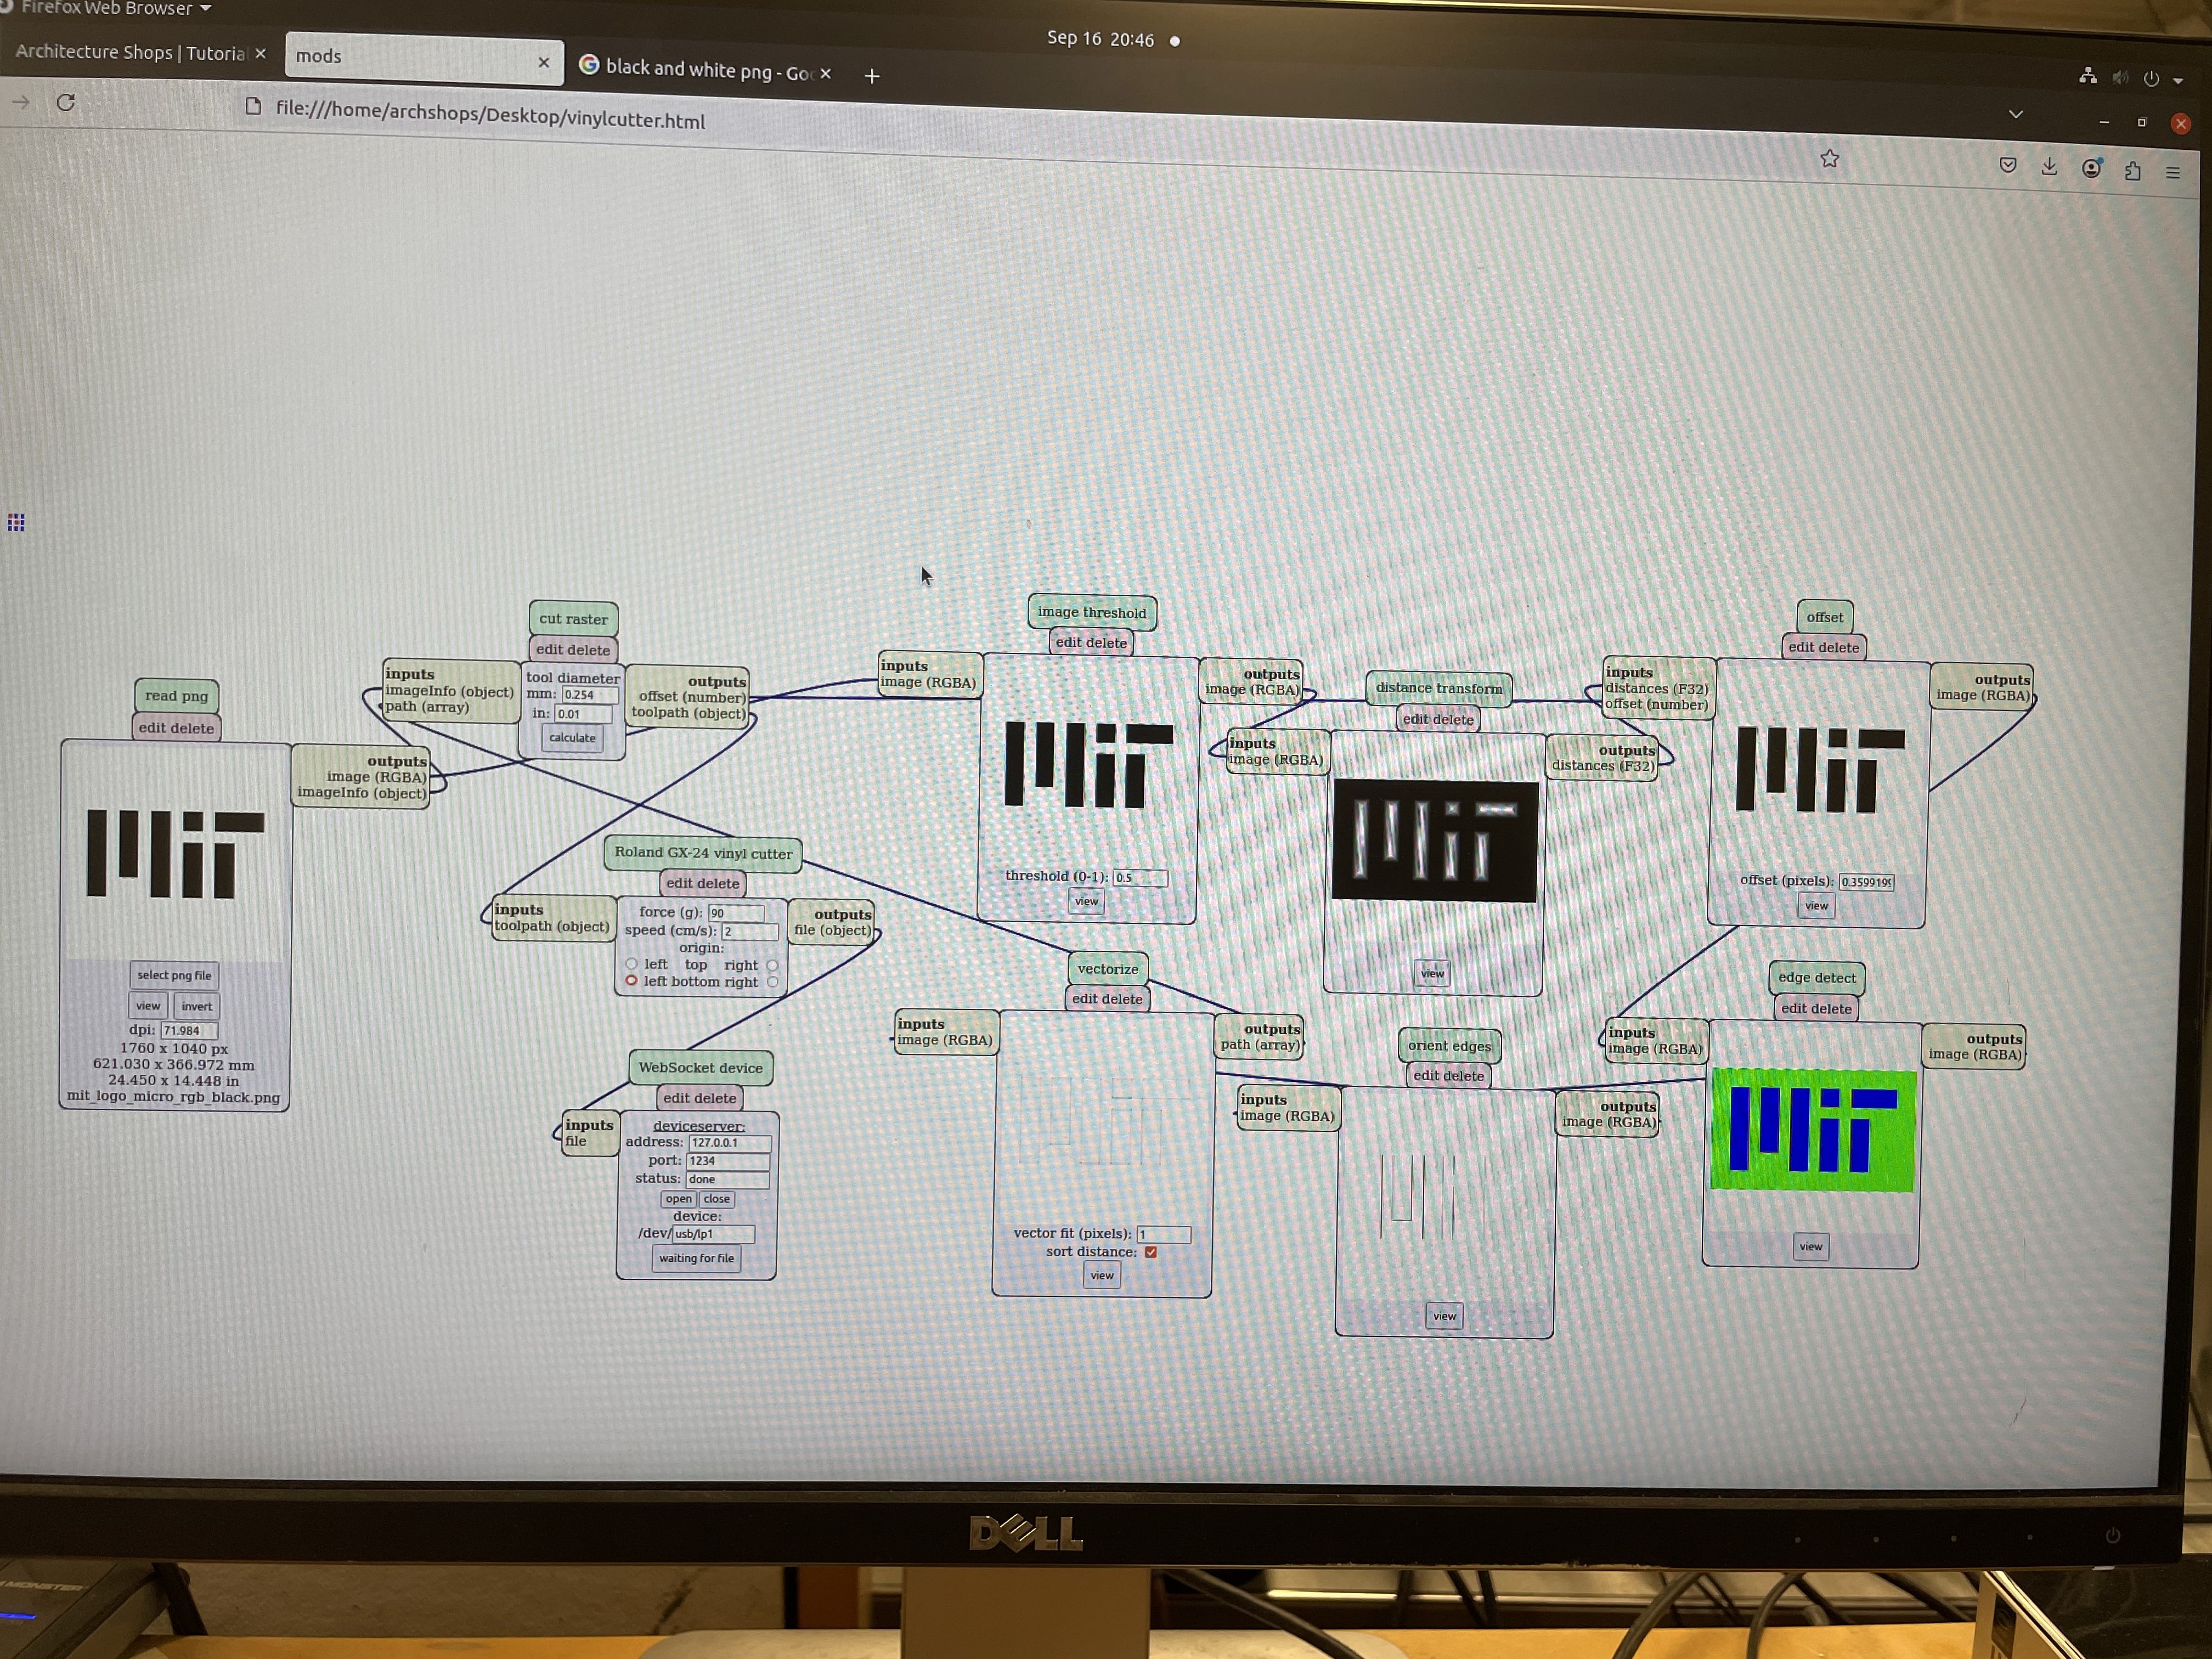Viewport: 2212px width, 1659px height.
Task: Open system menu dropdown arrow
Action: click(2178, 81)
